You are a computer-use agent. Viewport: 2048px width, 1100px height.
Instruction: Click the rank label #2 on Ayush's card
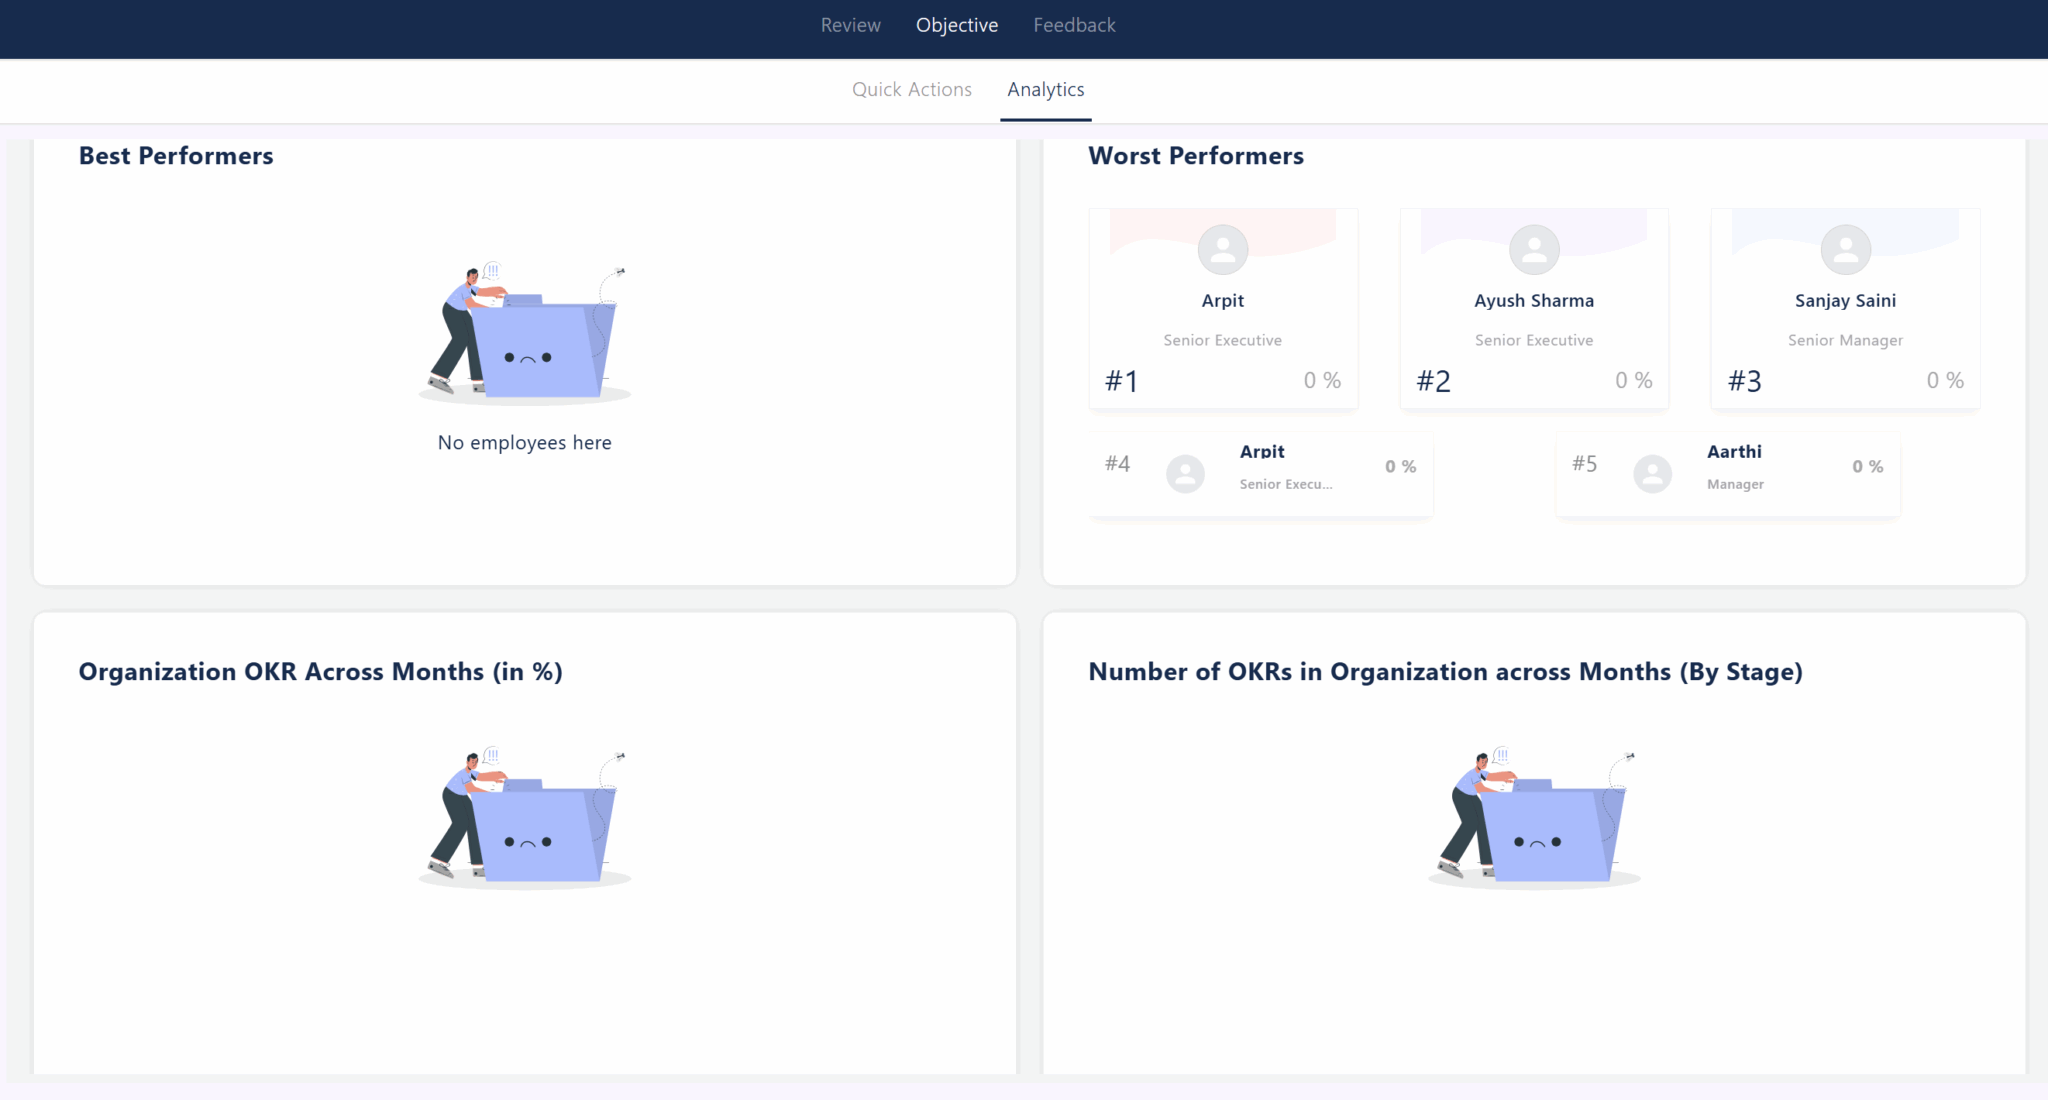pos(1434,380)
